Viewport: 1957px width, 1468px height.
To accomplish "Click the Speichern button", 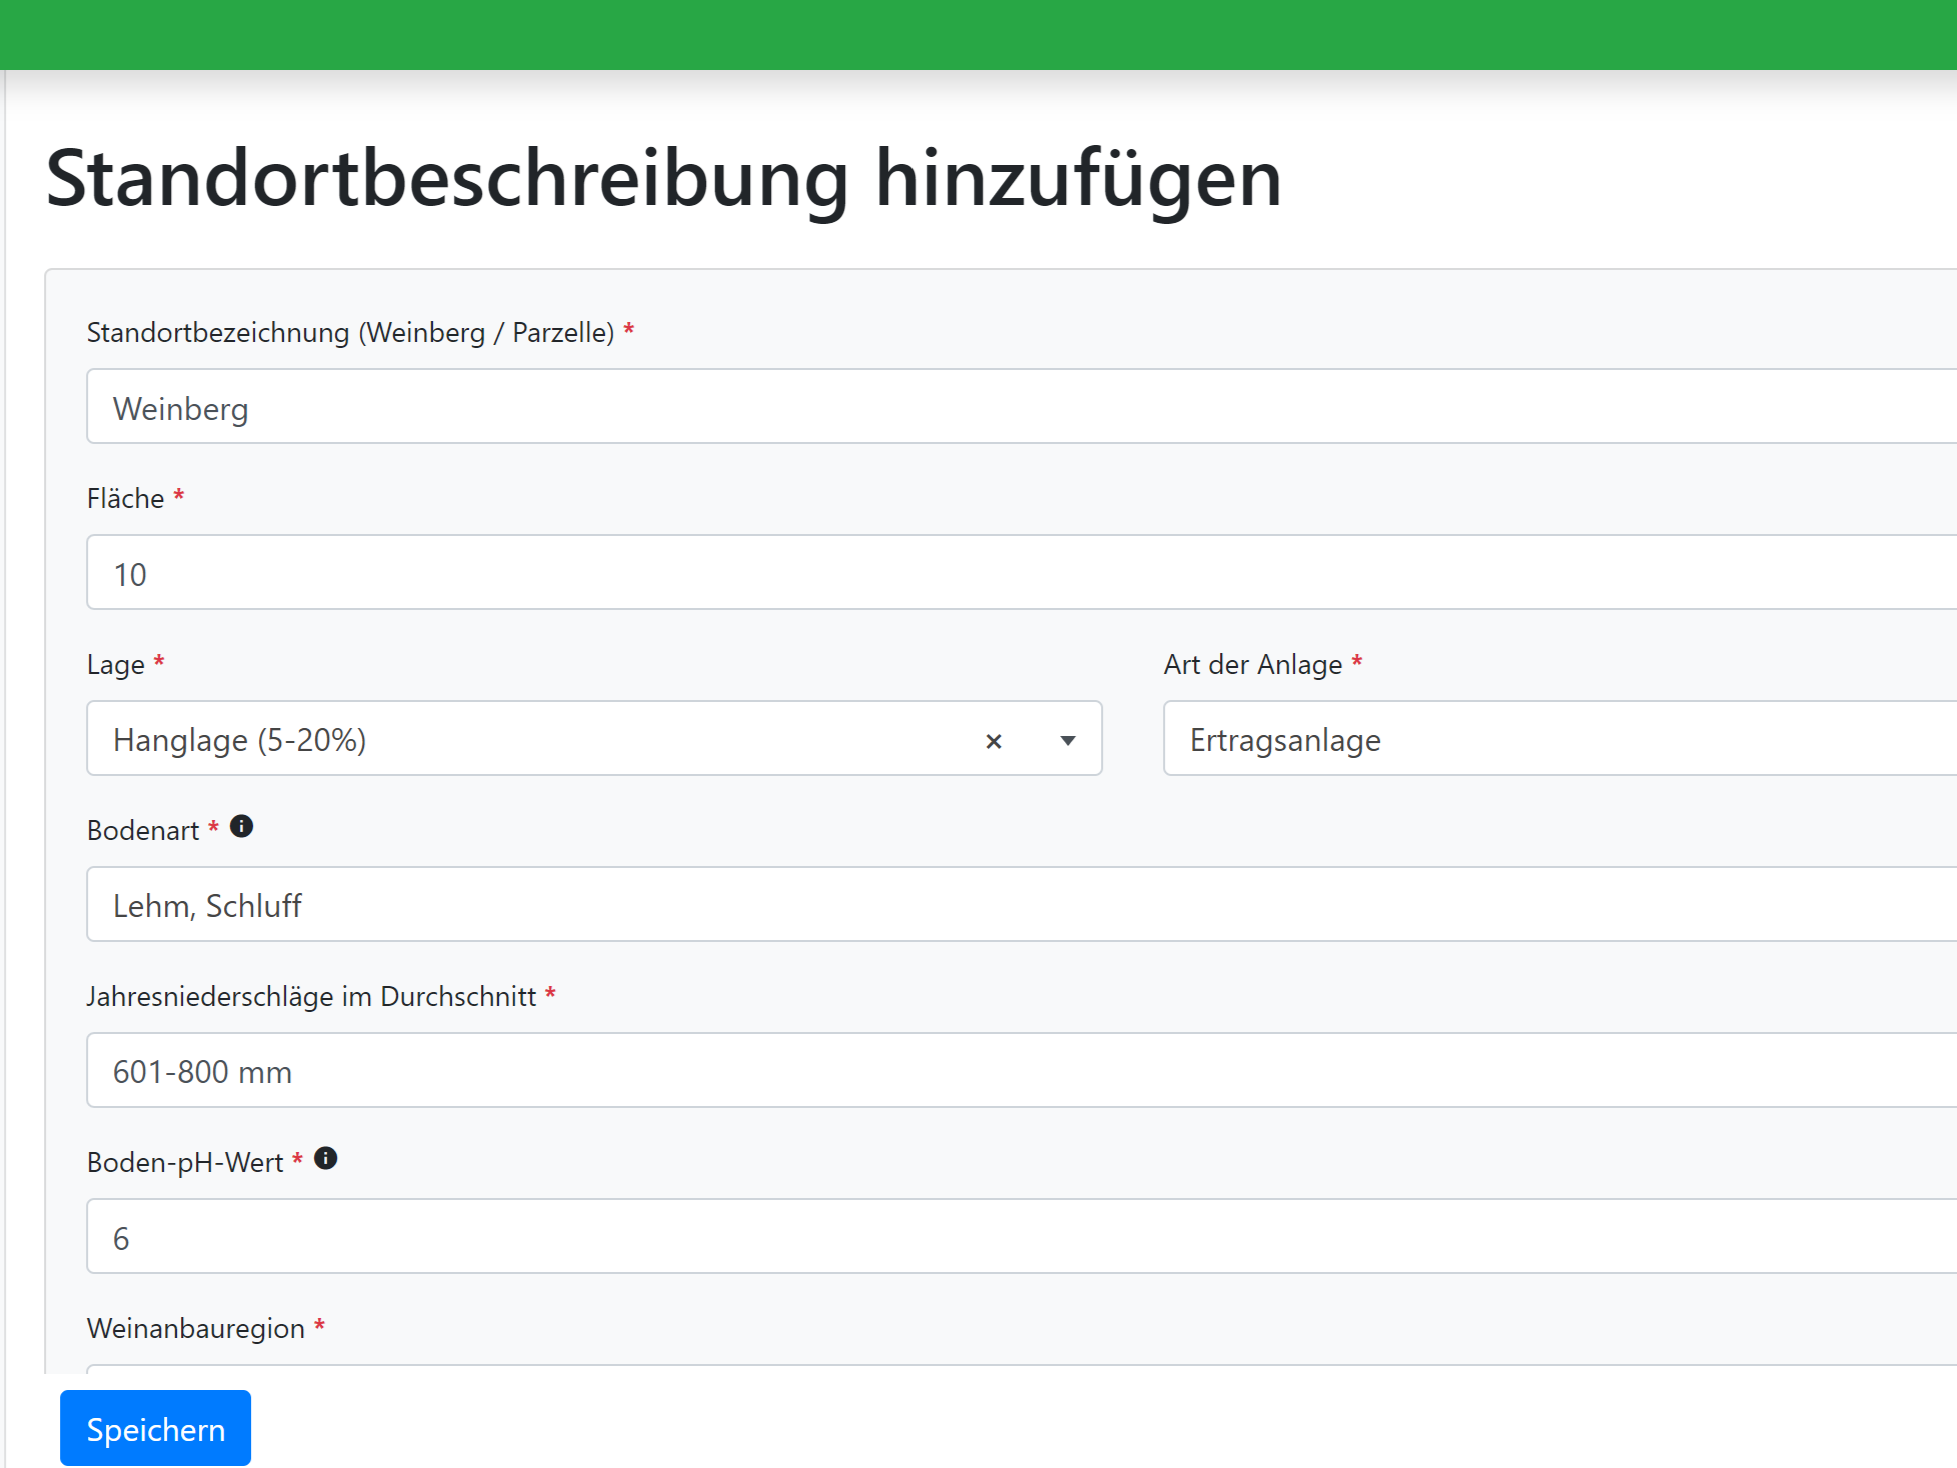I will point(155,1428).
